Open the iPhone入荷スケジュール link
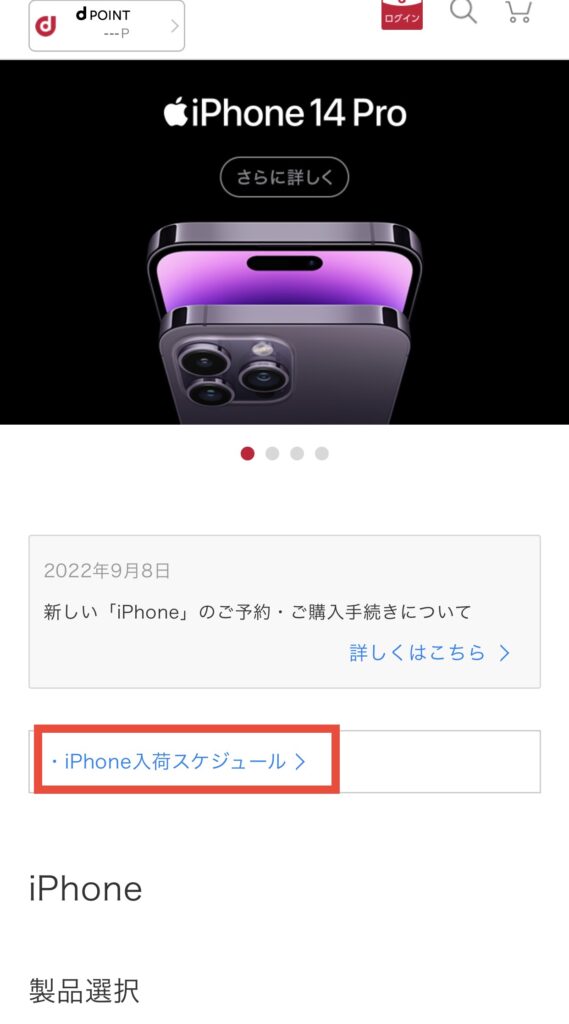The image size is (569, 1024). 174,761
